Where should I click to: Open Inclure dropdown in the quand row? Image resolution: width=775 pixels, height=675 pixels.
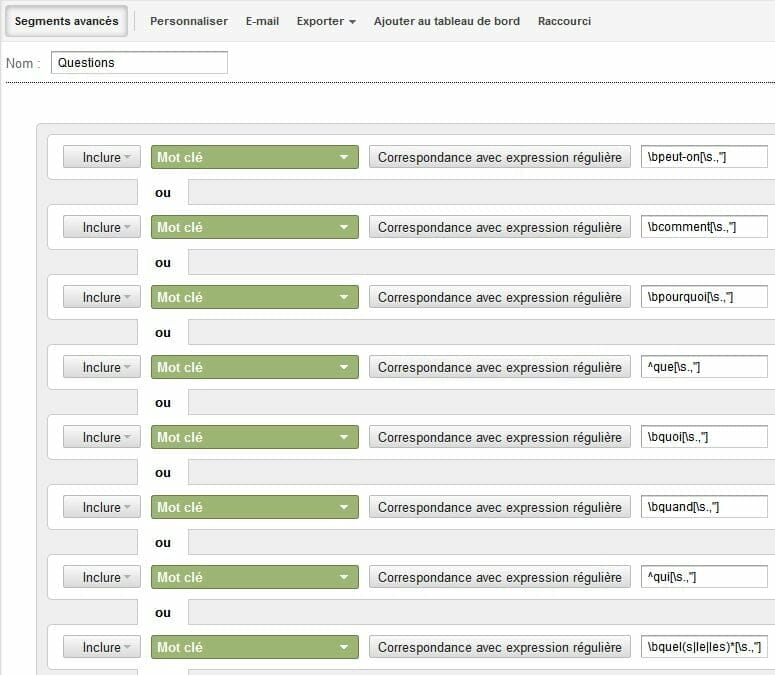point(101,507)
